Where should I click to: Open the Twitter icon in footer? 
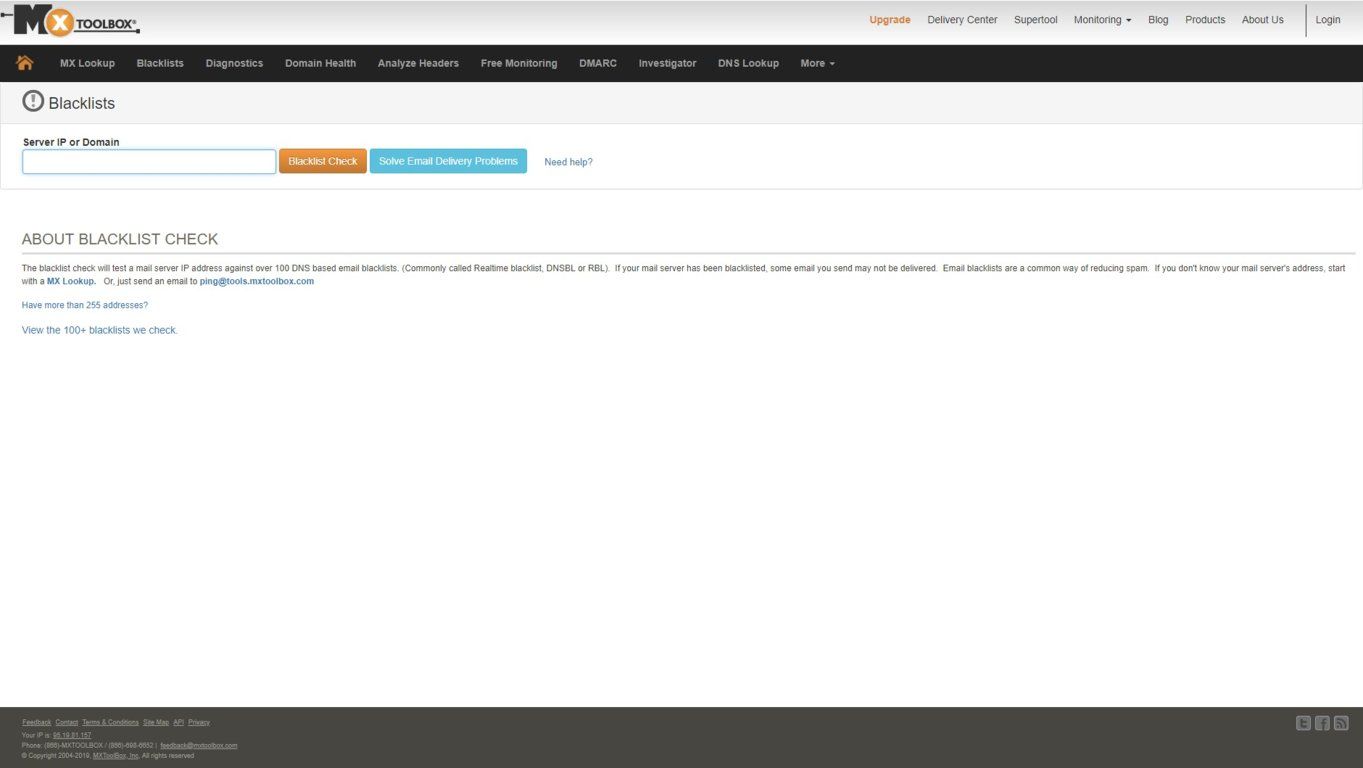[x=1303, y=723]
